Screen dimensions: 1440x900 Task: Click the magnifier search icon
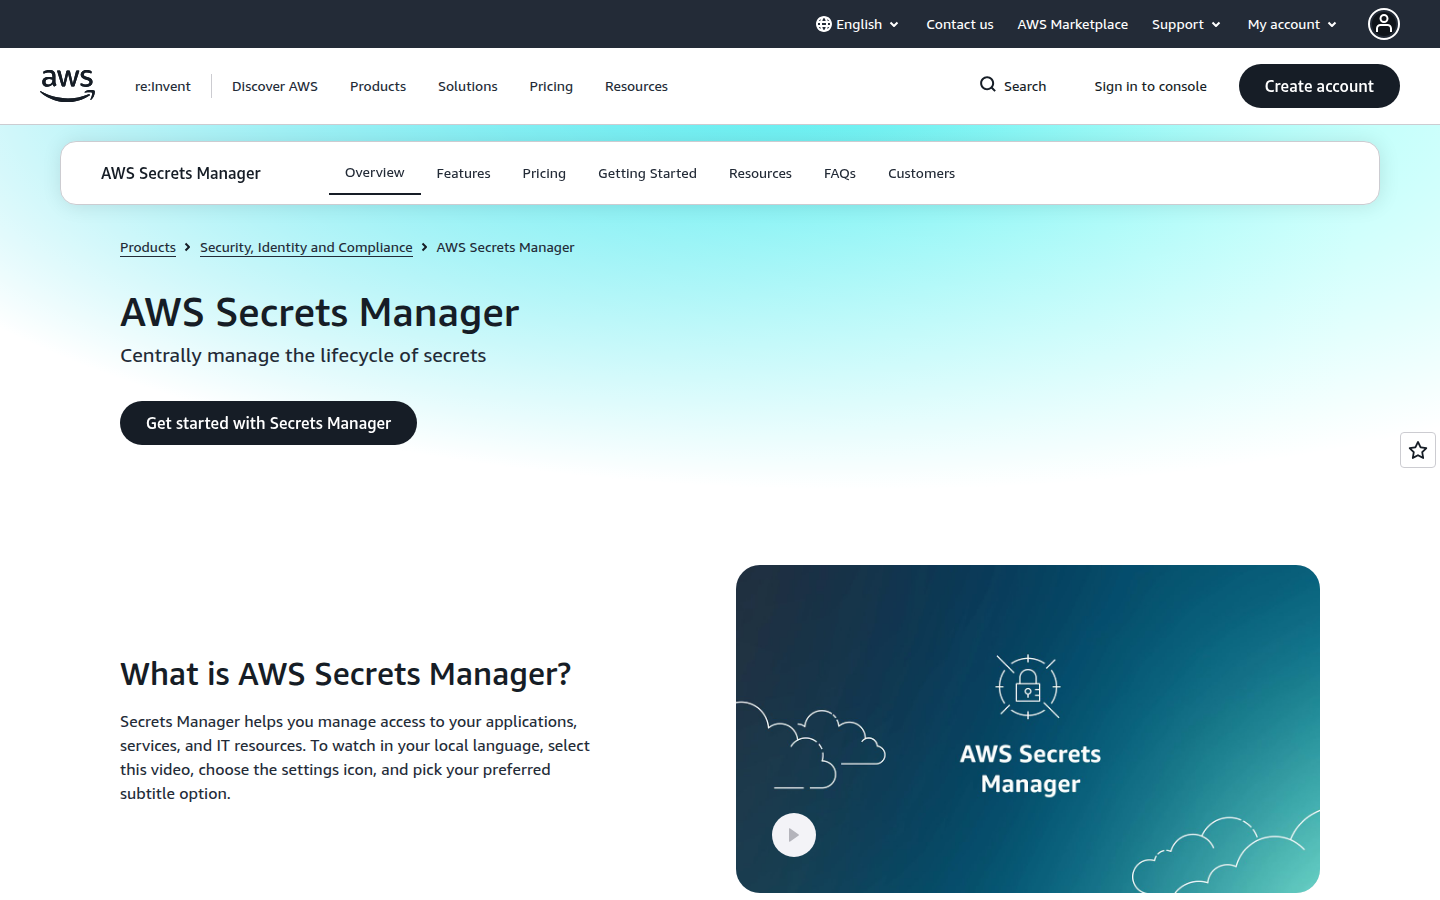988,85
